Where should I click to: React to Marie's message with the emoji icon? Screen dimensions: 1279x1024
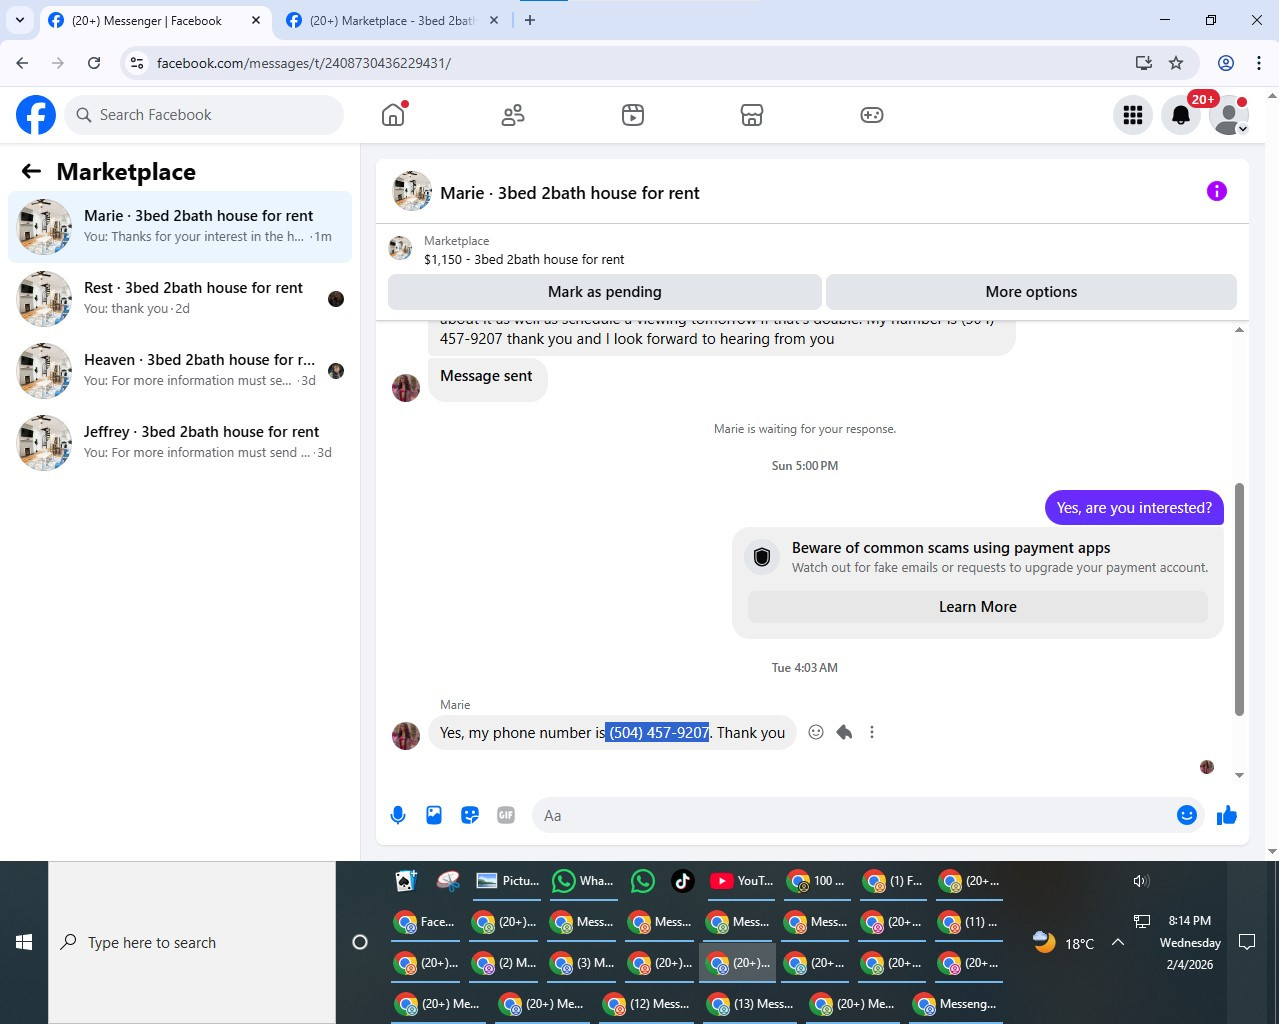click(x=816, y=732)
